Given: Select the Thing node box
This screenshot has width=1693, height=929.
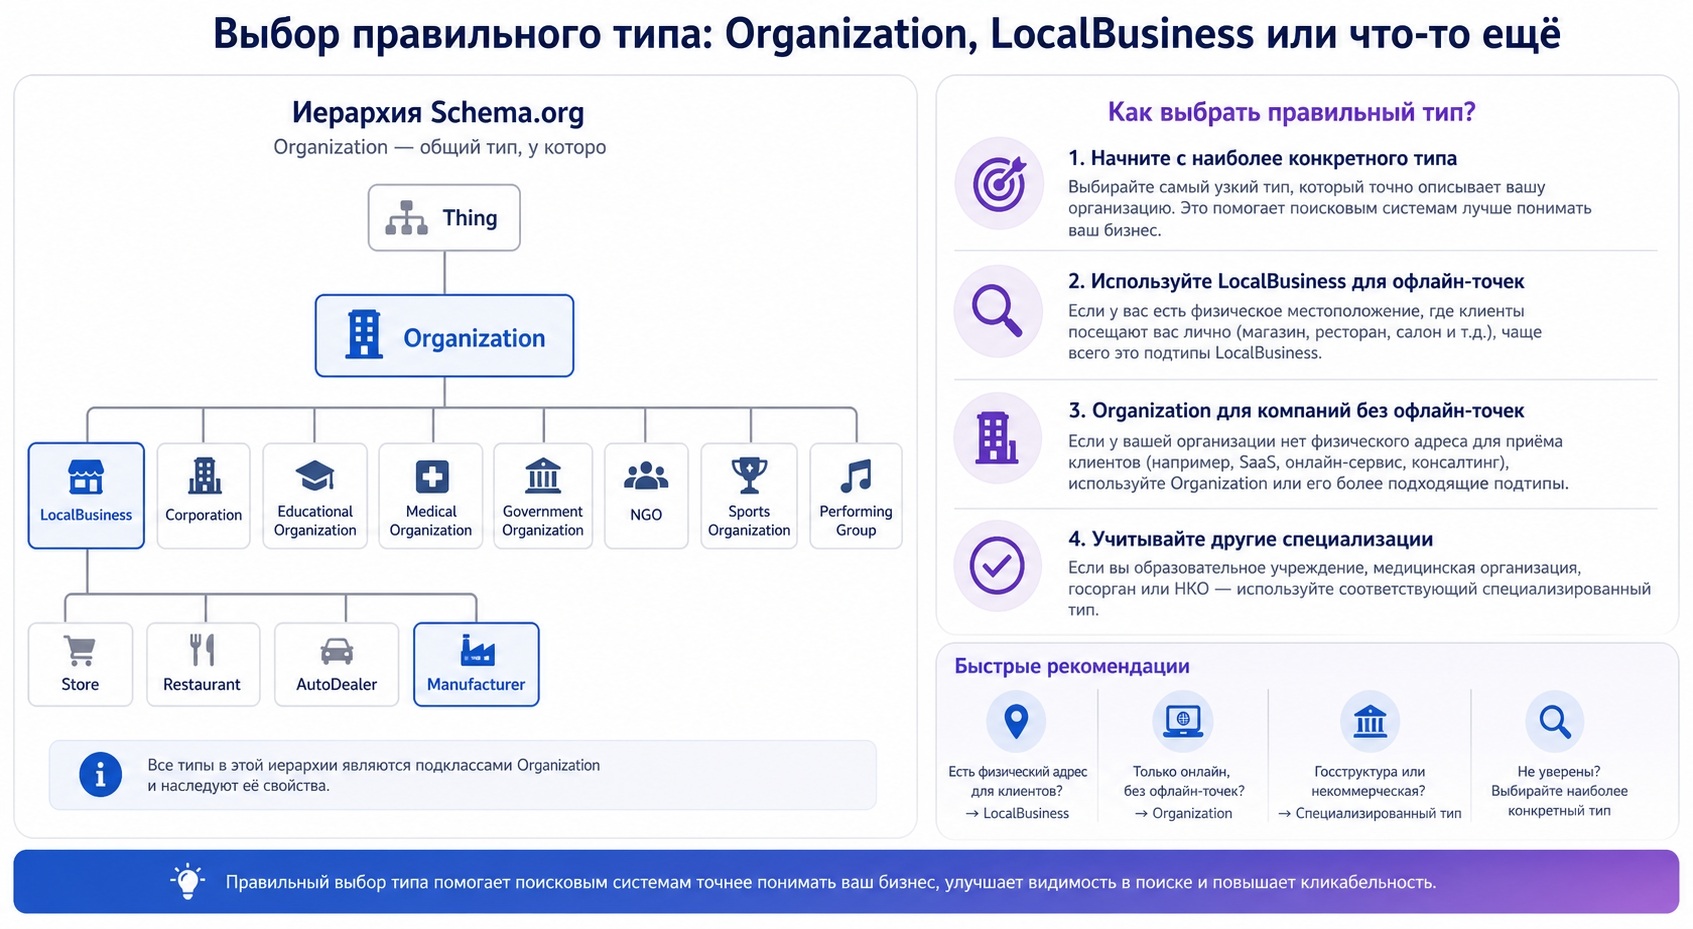Looking at the screenshot, I should pyautogui.click(x=444, y=217).
